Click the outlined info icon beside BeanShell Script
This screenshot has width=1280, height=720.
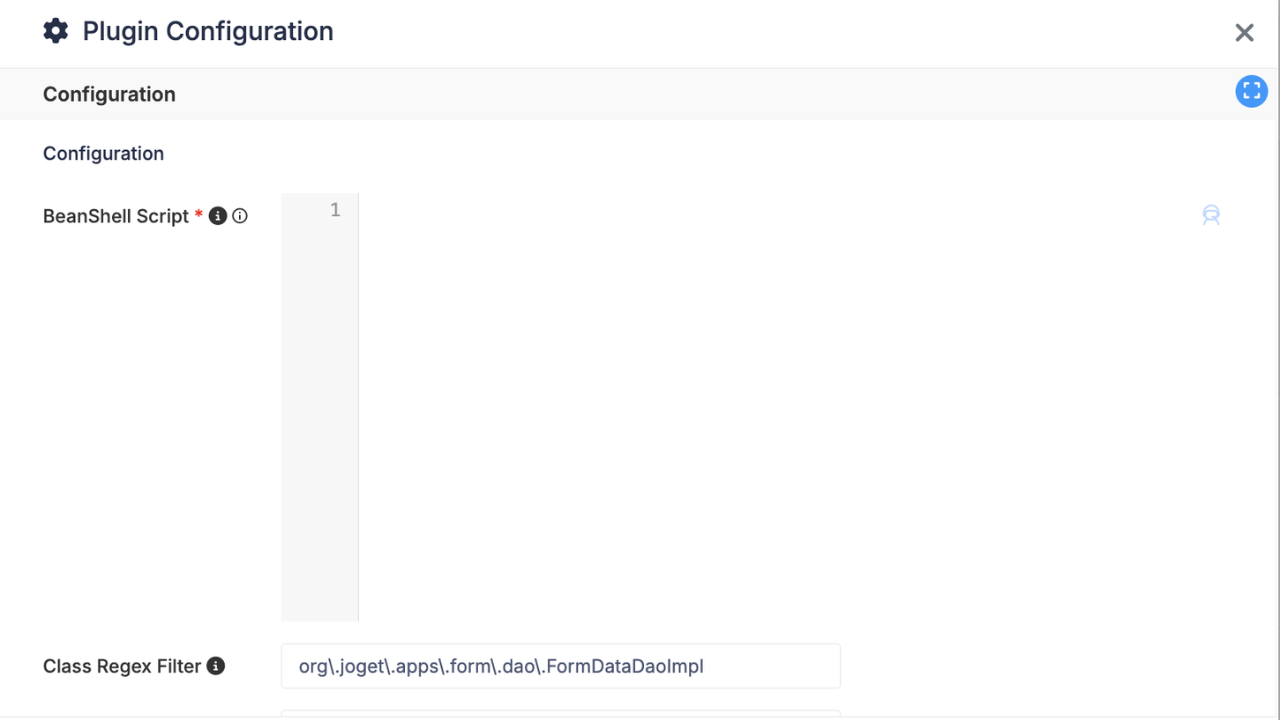click(x=240, y=215)
